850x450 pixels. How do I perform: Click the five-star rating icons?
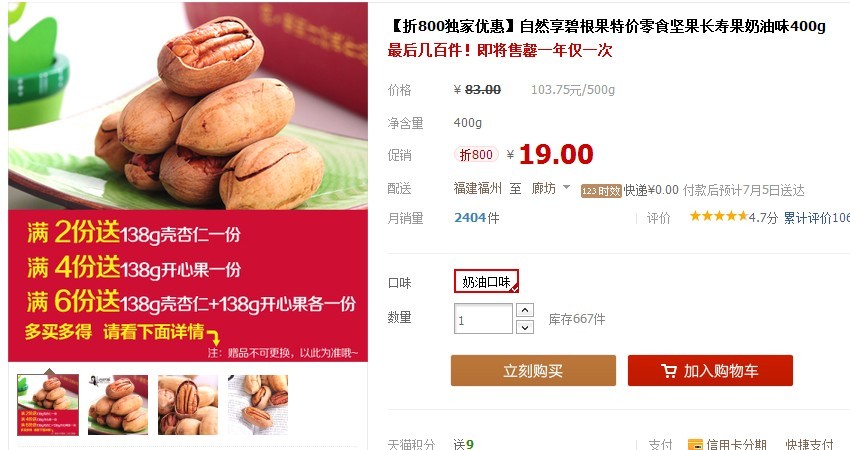718,216
